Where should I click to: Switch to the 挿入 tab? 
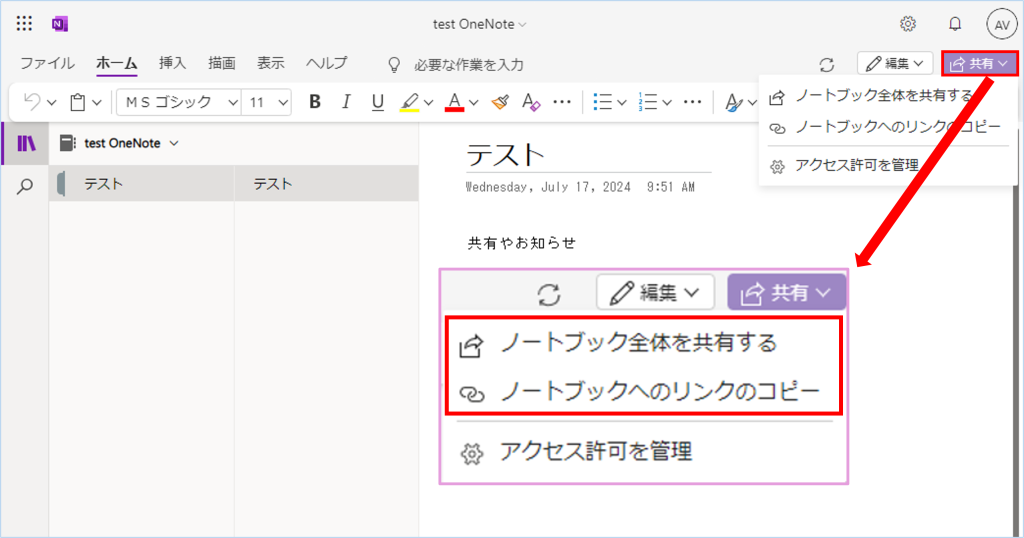point(172,63)
